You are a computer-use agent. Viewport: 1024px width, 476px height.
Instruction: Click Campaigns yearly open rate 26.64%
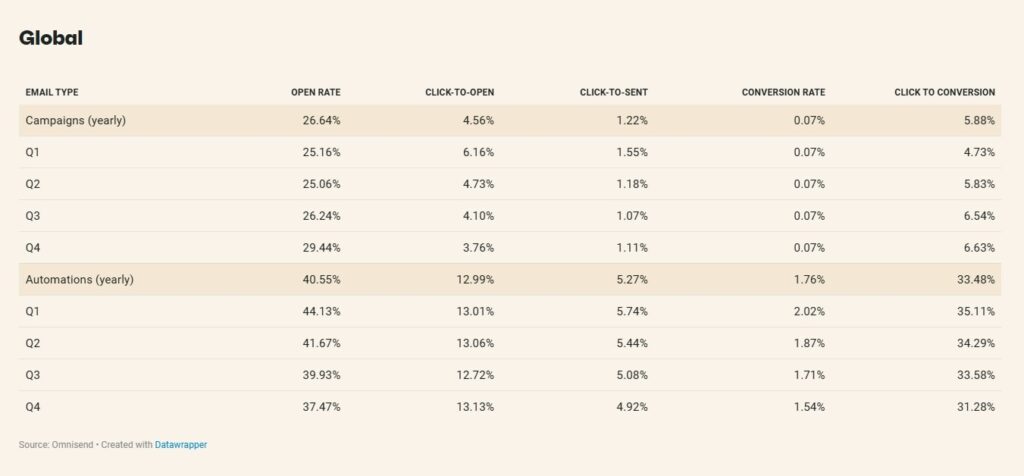tap(322, 121)
